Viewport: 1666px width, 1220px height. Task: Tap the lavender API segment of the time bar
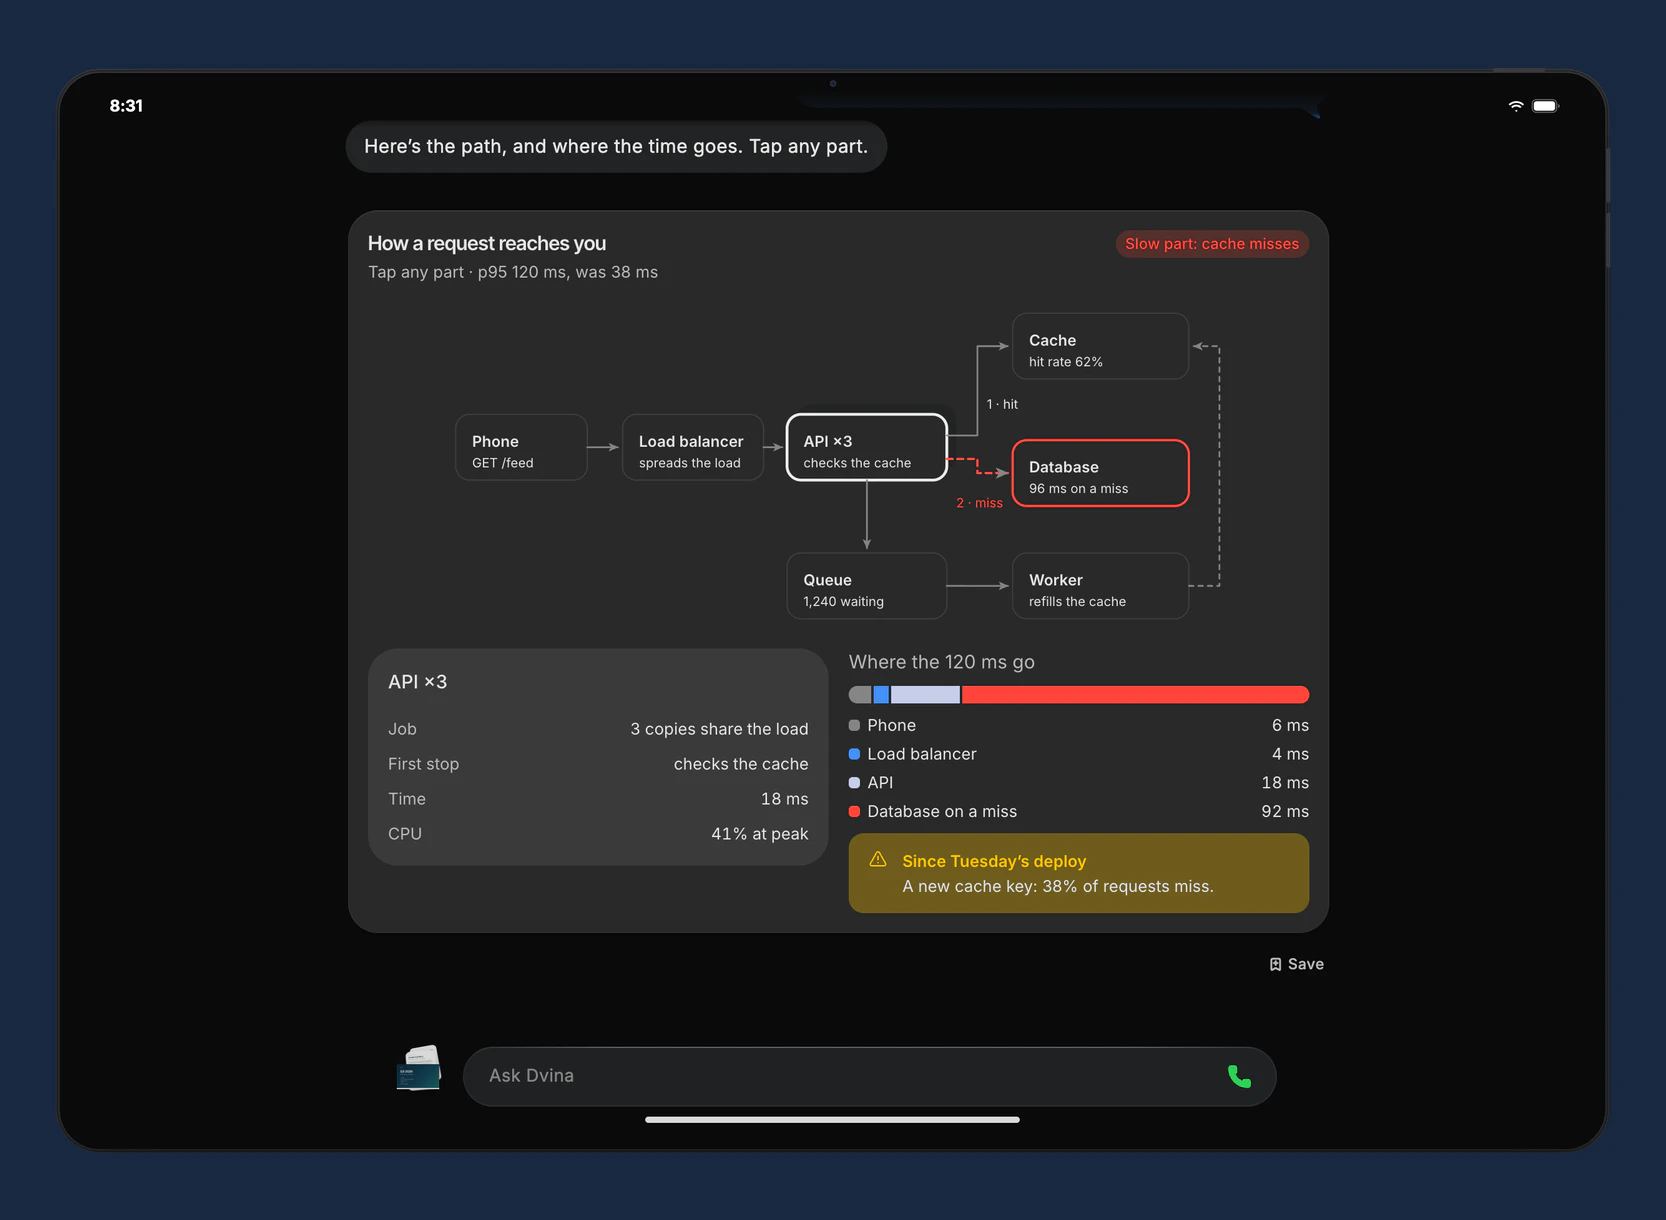pyautogui.click(x=925, y=695)
